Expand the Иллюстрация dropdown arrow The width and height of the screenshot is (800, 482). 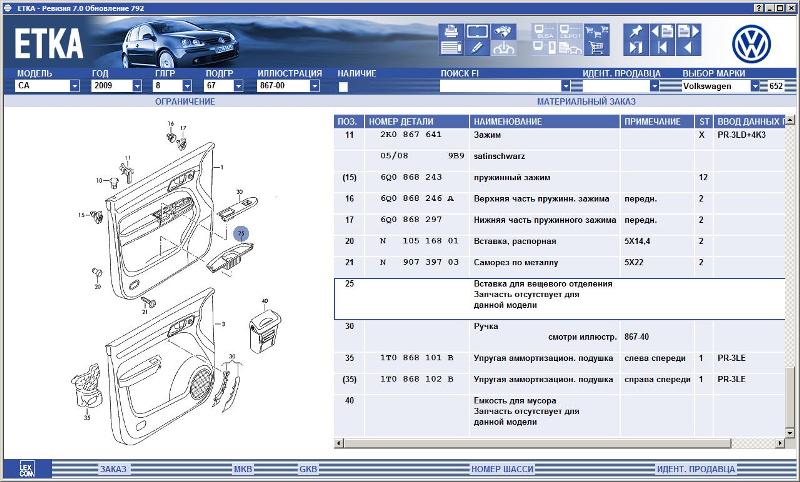tap(315, 86)
